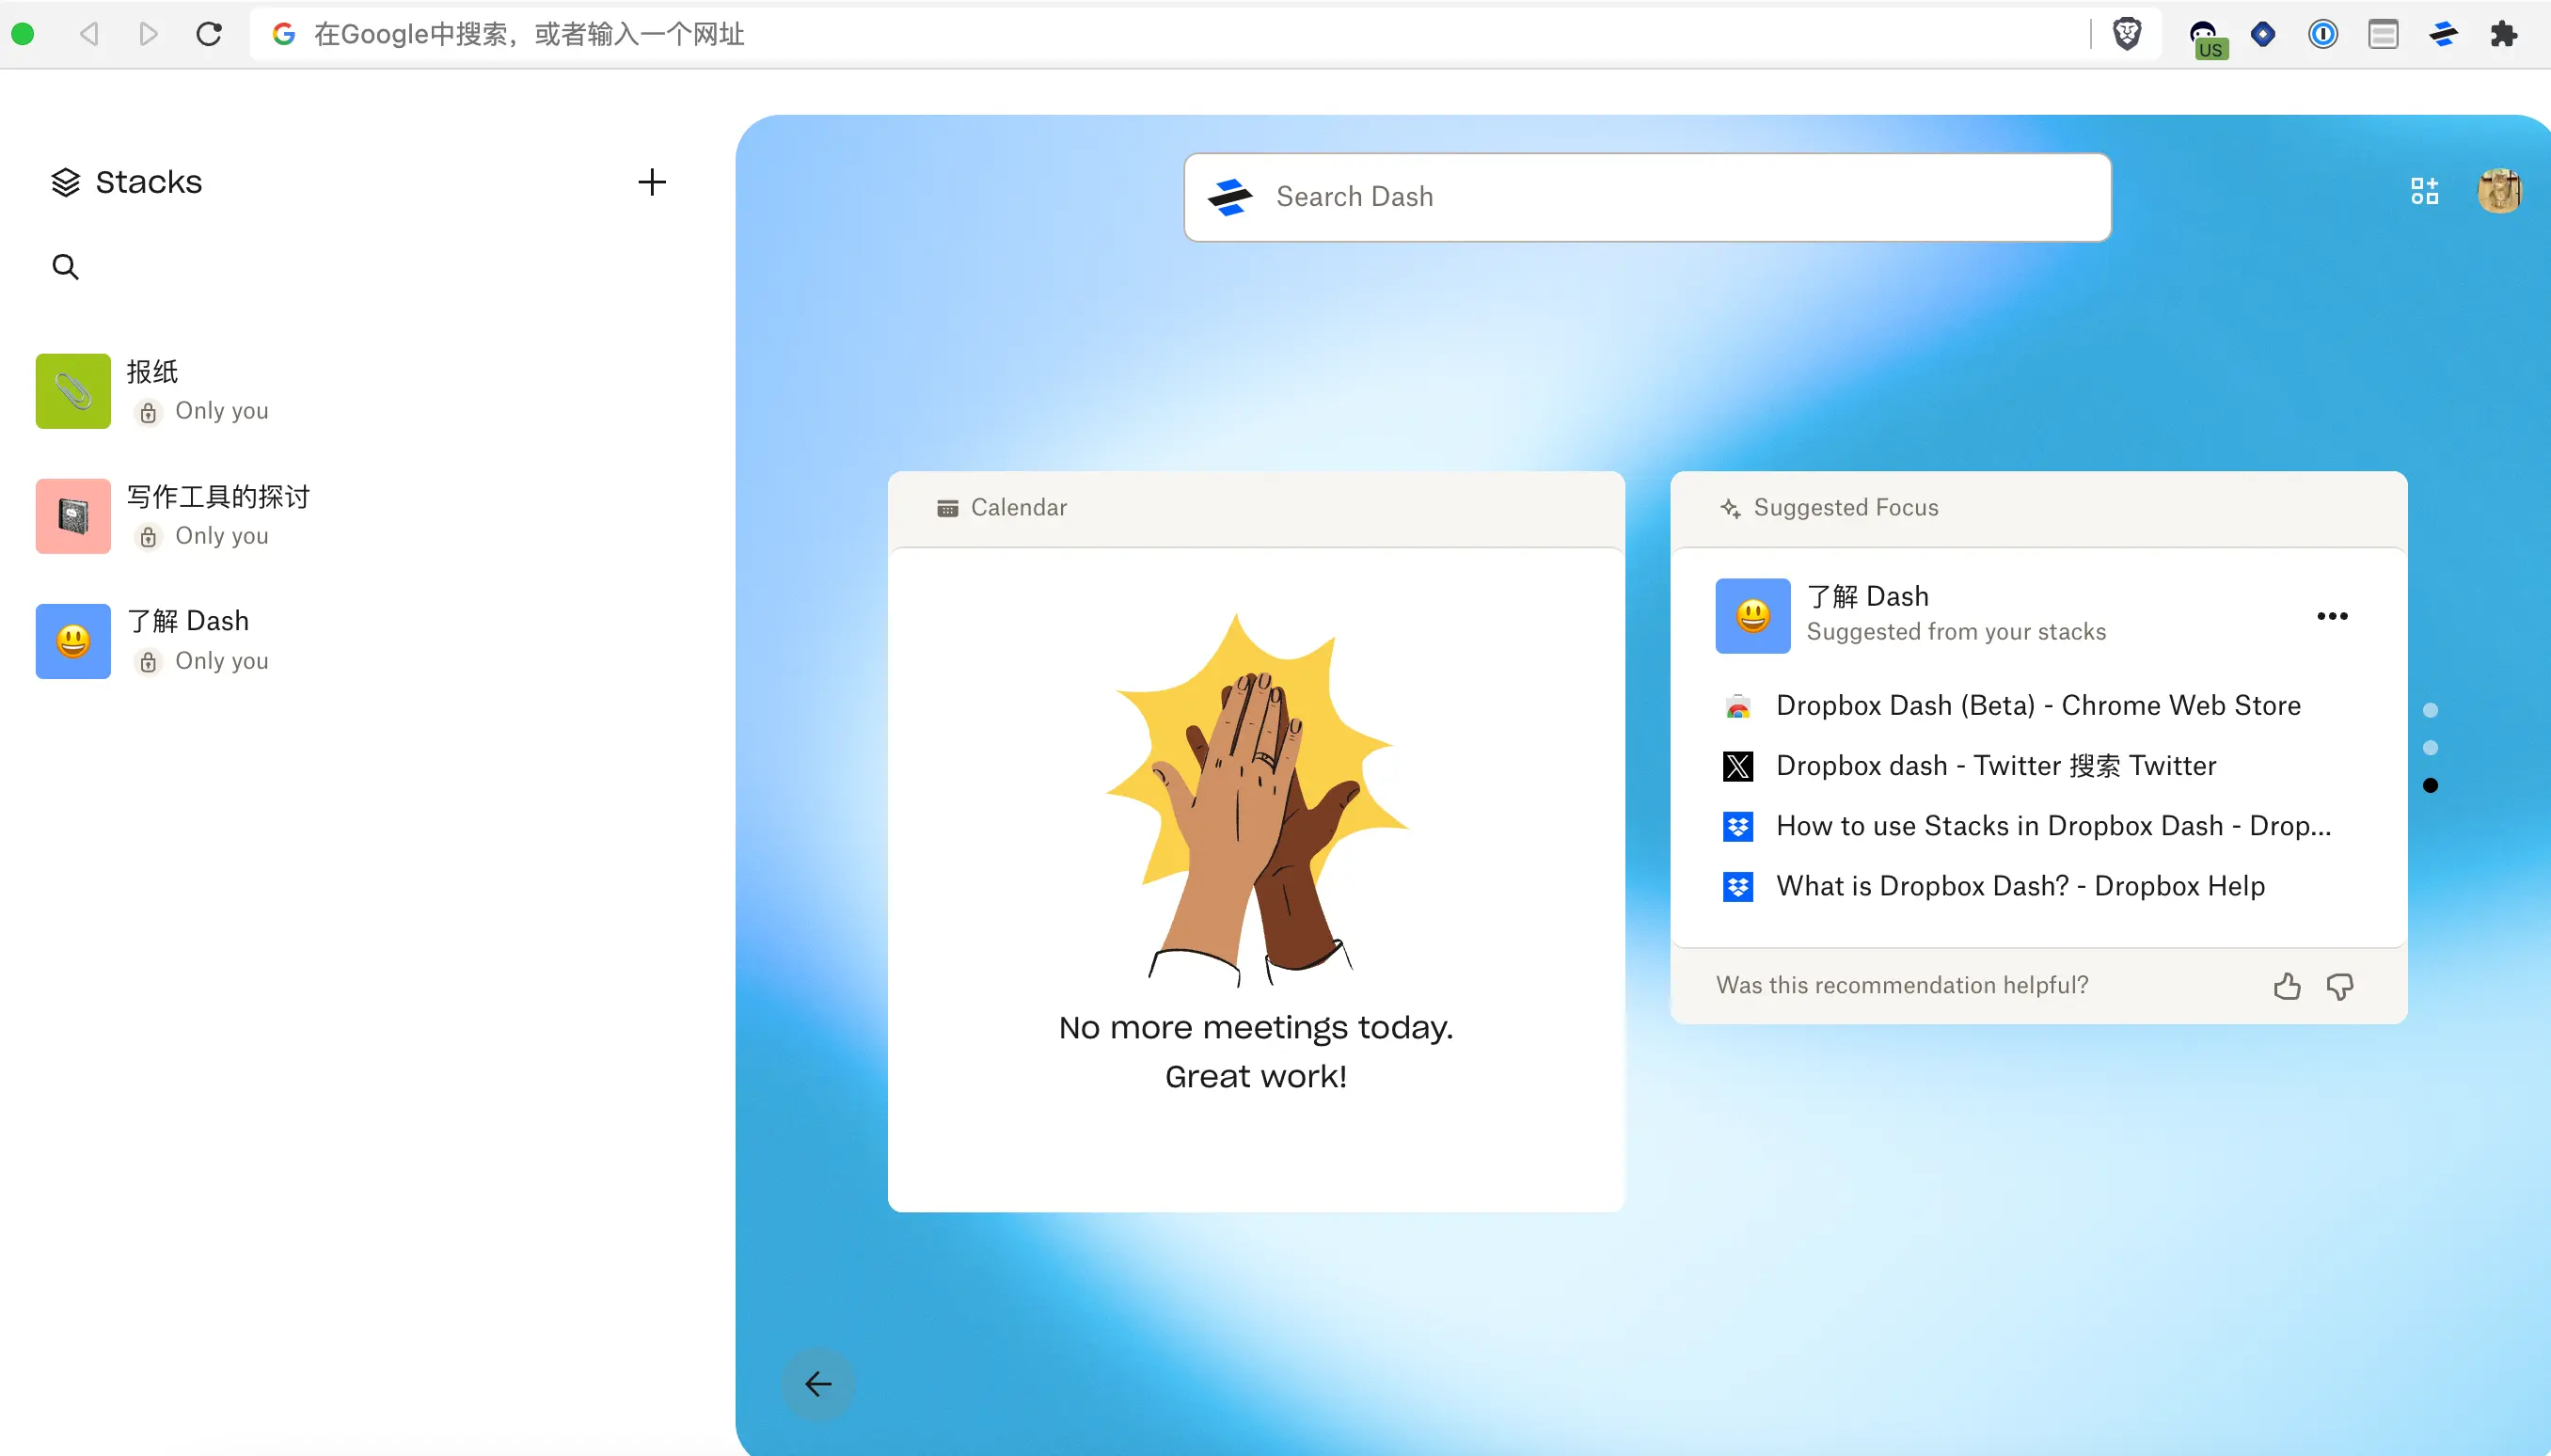The width and height of the screenshot is (2551, 1456).
Task: Open Brave Shields lion icon
Action: click(x=2127, y=34)
